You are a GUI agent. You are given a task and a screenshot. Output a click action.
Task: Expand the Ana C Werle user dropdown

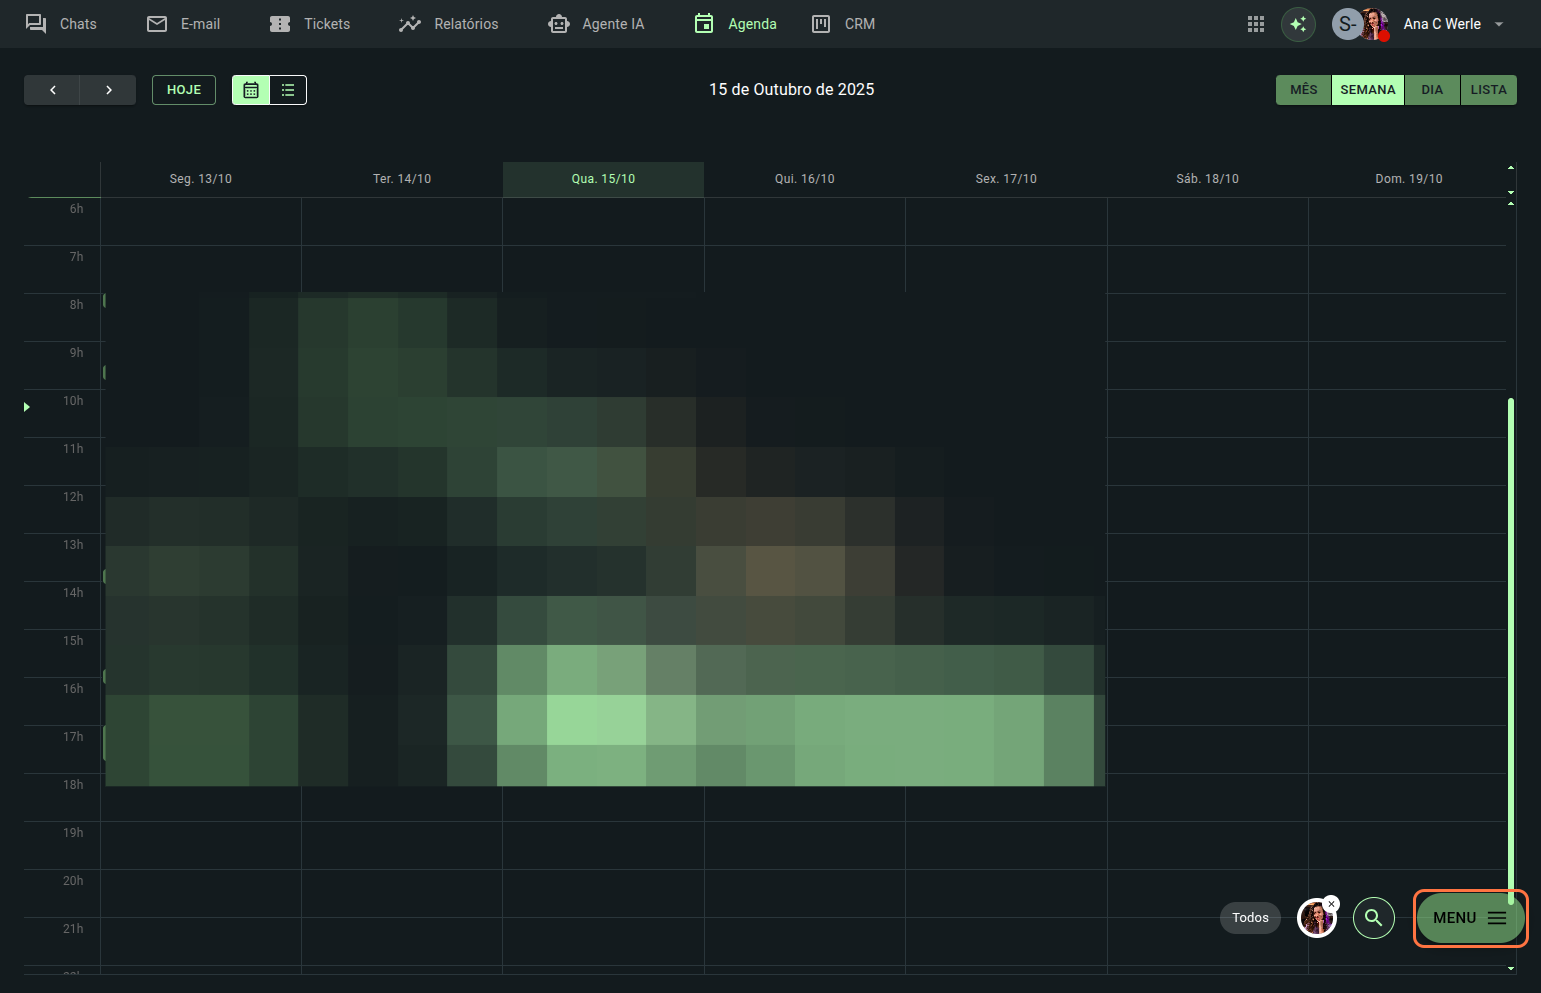(x=1498, y=24)
